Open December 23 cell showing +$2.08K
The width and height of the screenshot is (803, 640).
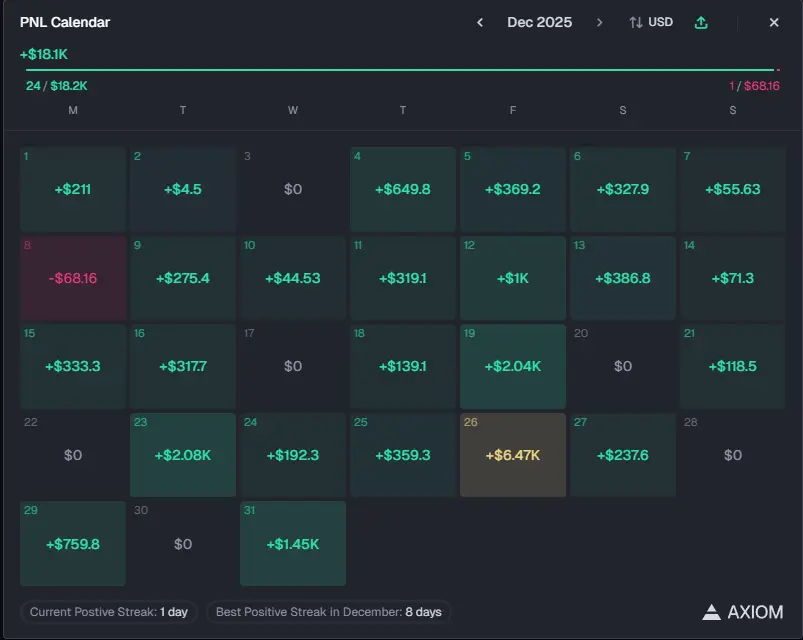pyautogui.click(x=183, y=455)
